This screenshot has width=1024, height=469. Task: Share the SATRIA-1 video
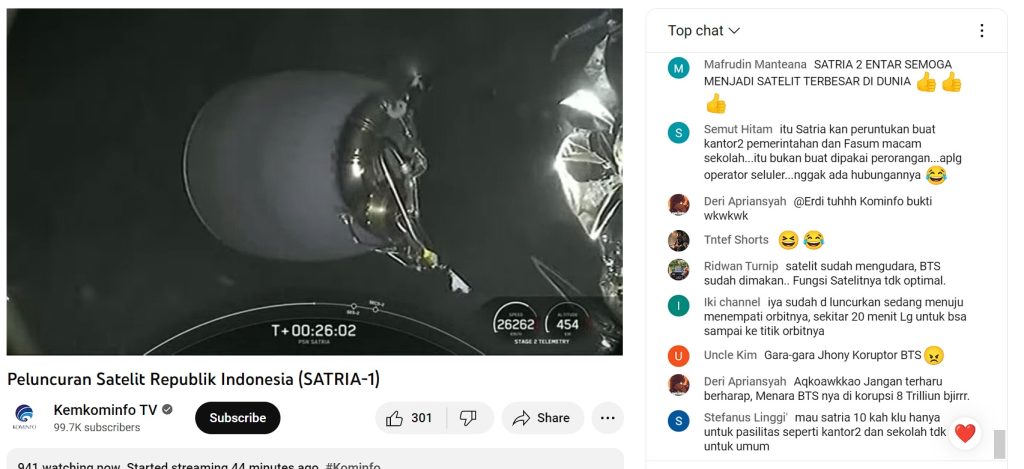click(543, 418)
